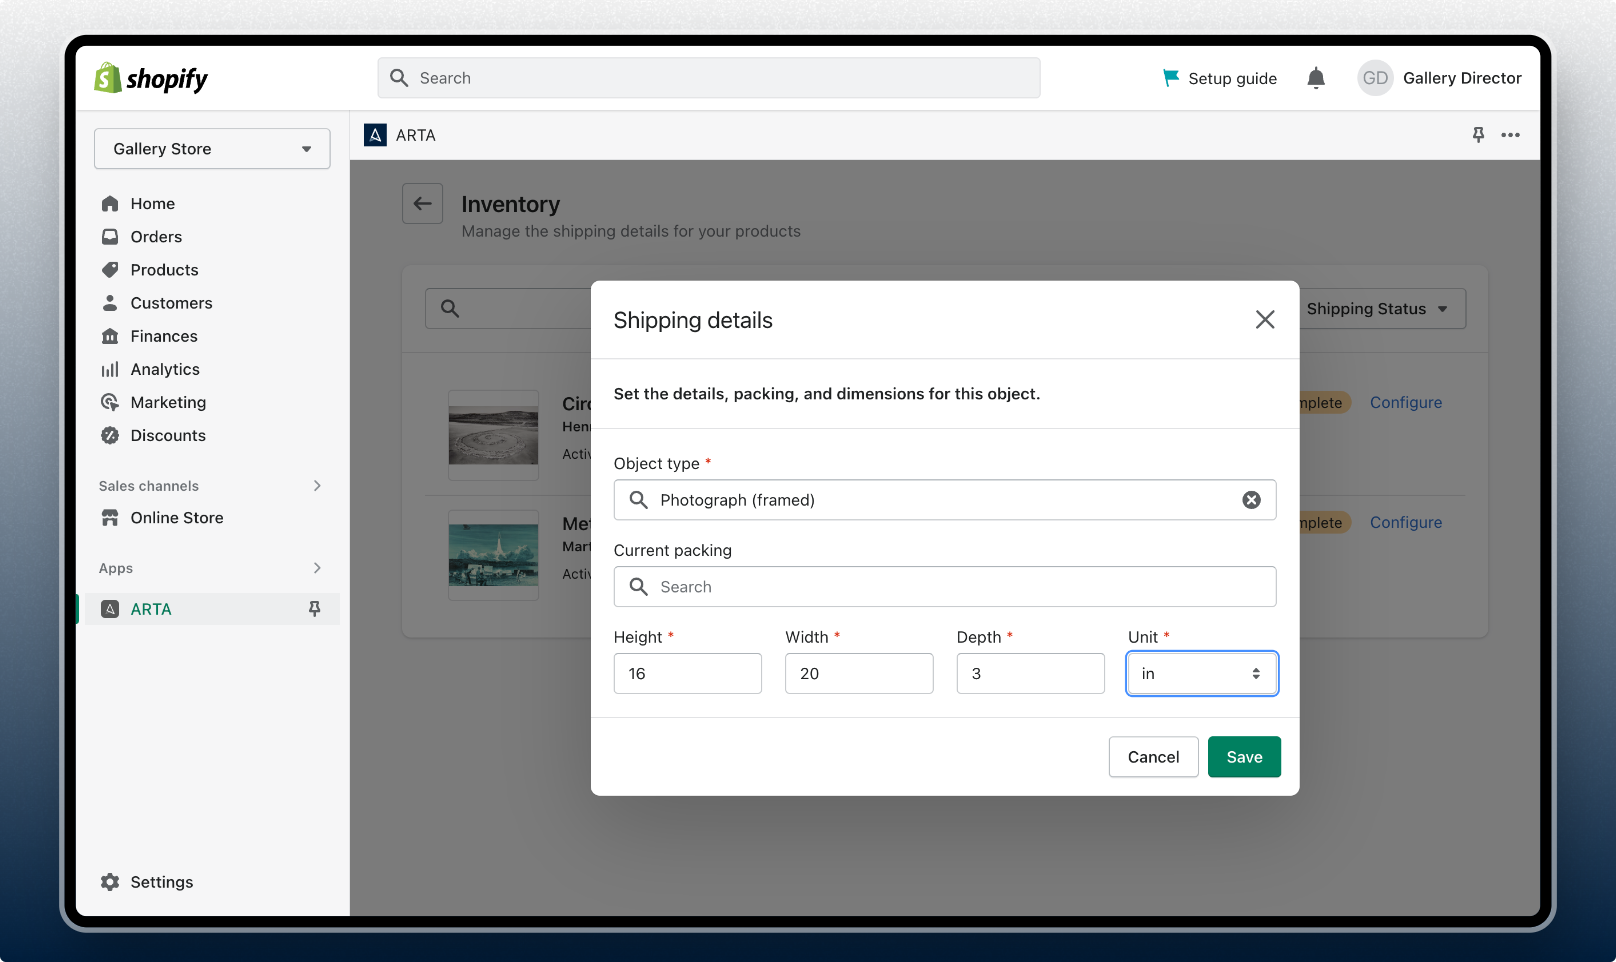
Task: Click the notification bell icon
Action: pyautogui.click(x=1316, y=78)
